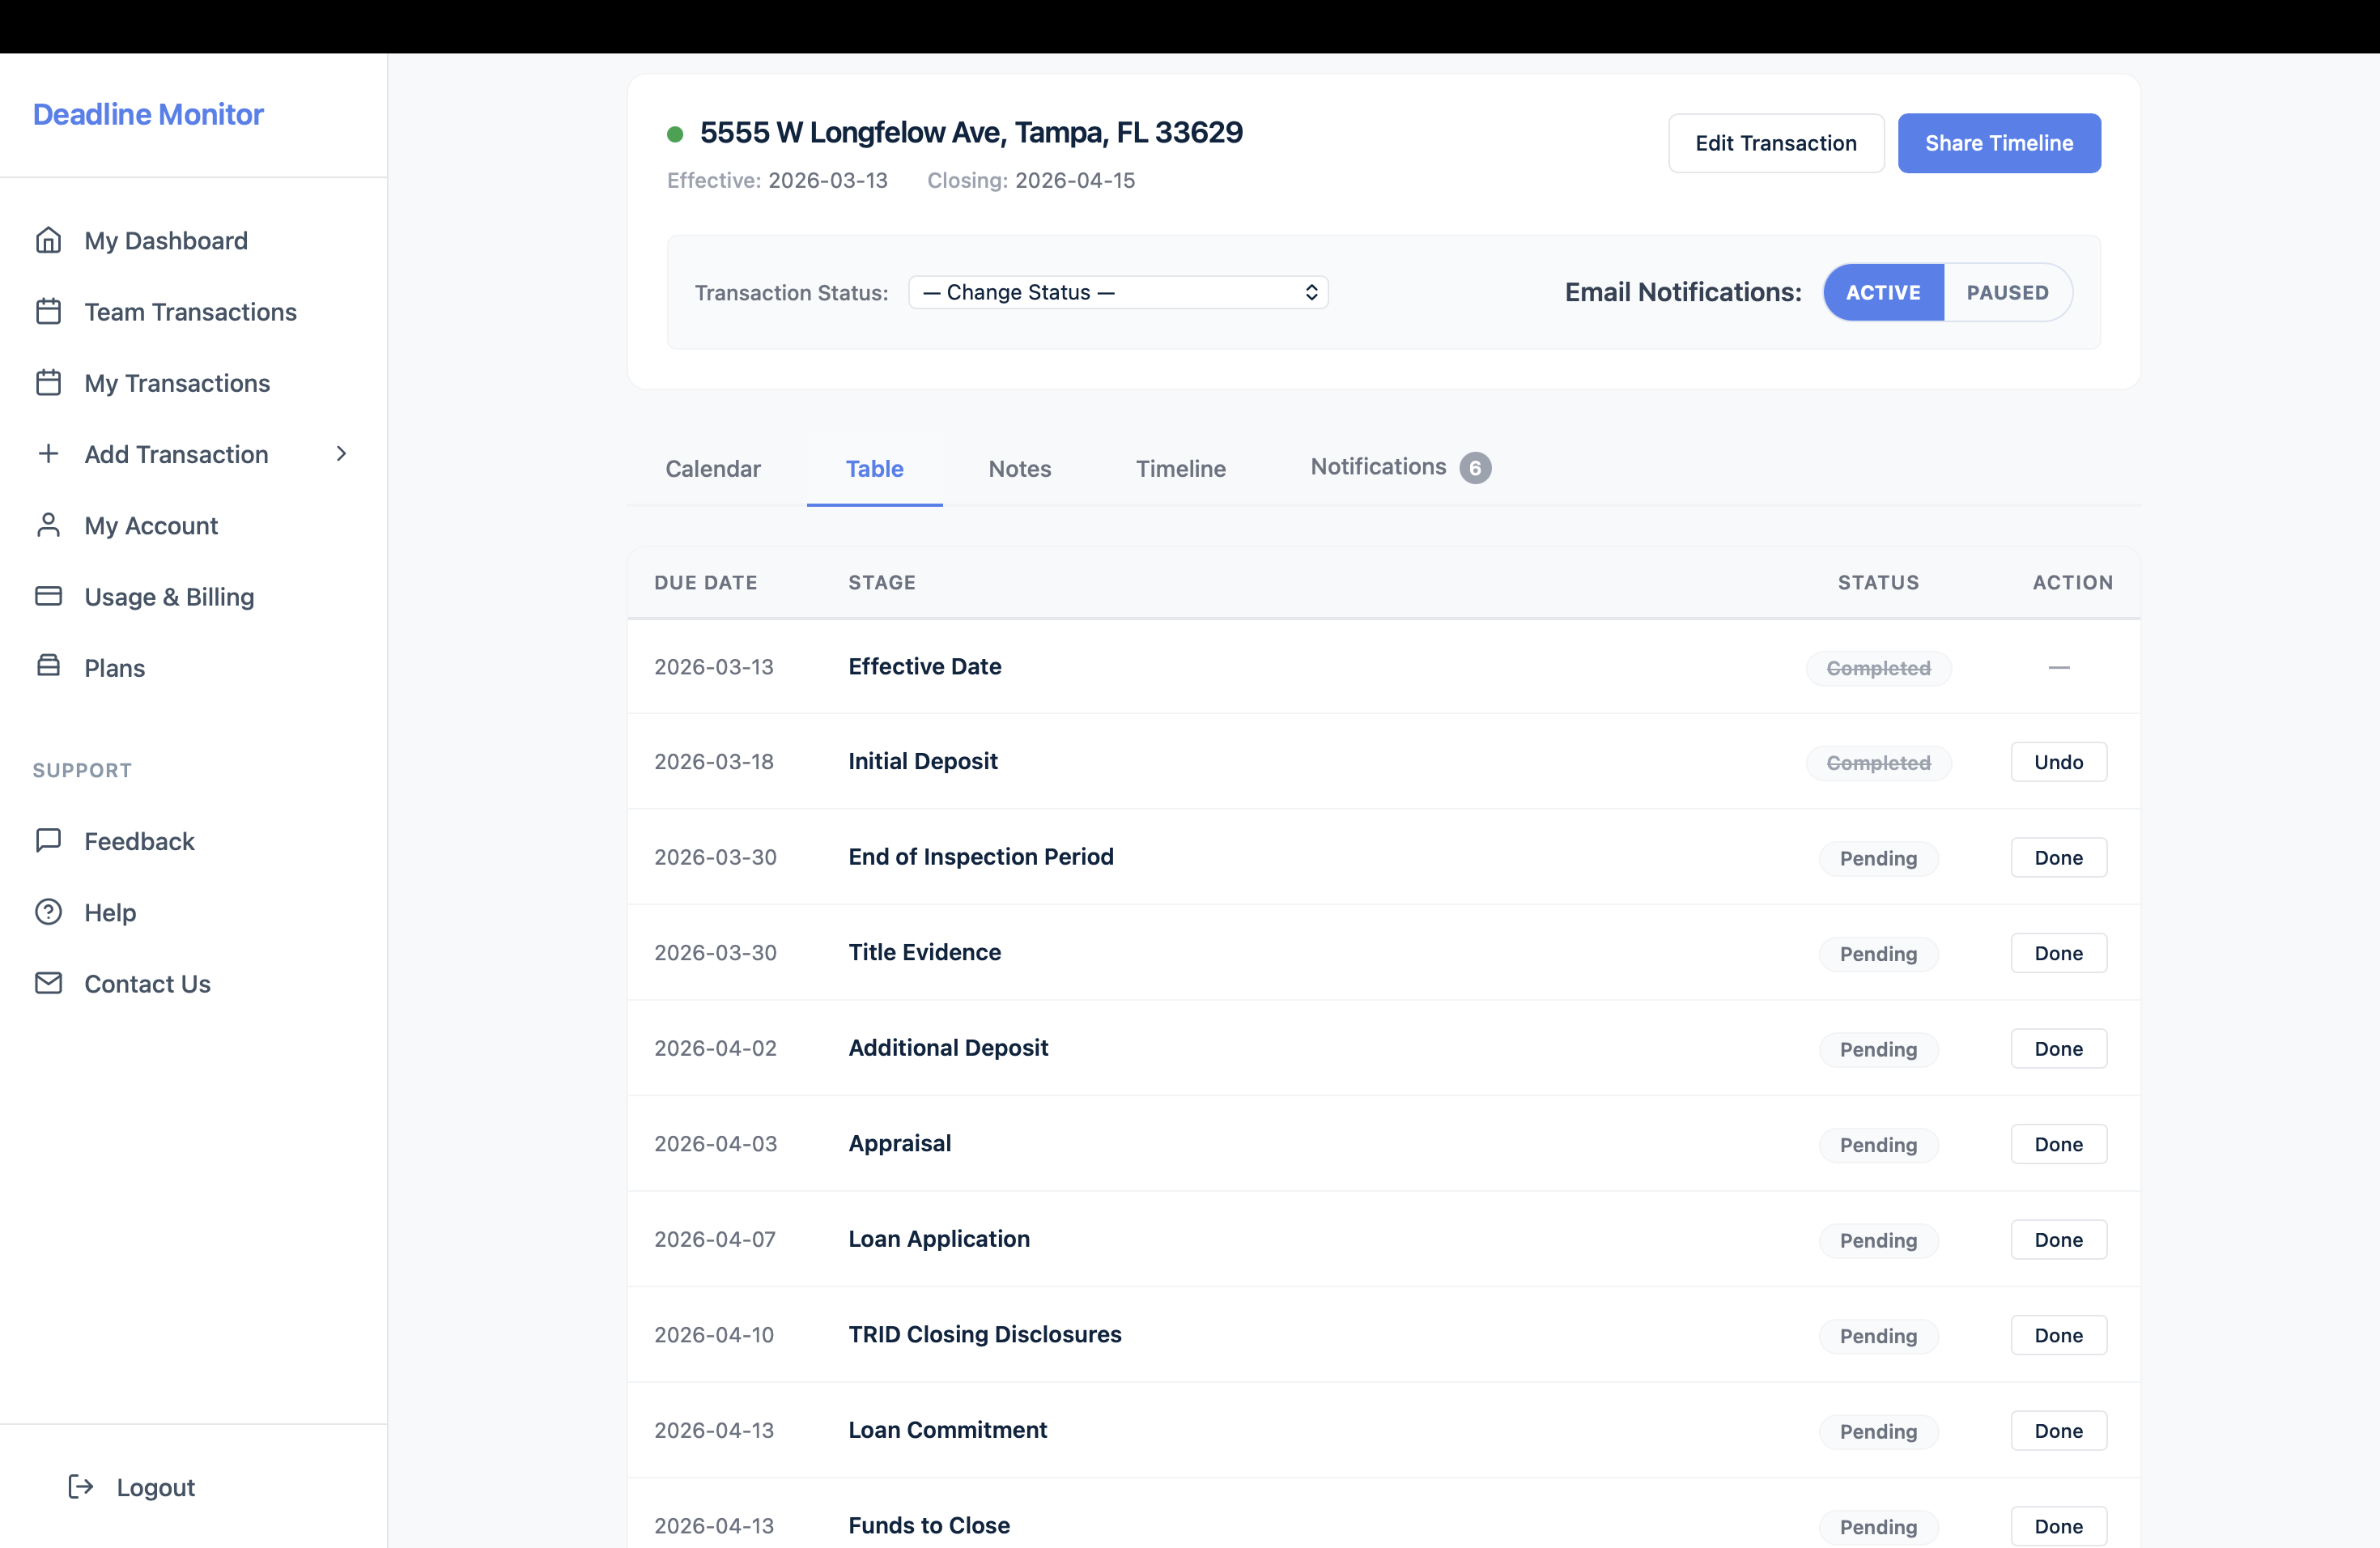The image size is (2380, 1548).
Task: Click the My Dashboard home icon
Action: 48,241
